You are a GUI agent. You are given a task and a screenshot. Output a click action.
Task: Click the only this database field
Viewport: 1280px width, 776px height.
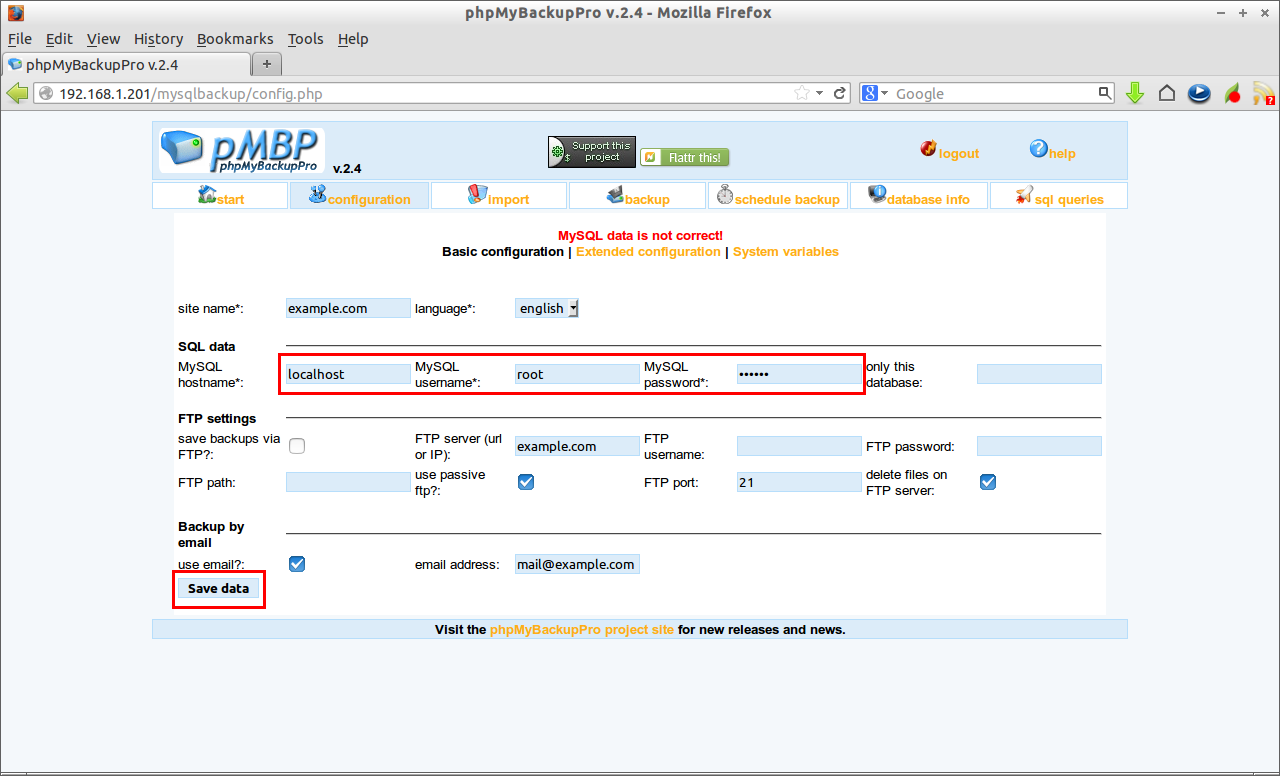[x=1039, y=374]
